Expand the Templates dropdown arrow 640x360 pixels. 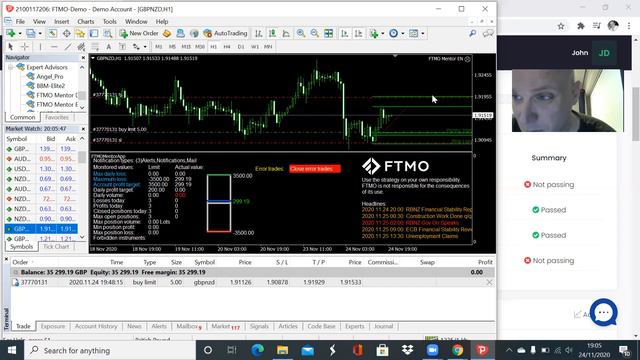coord(422,33)
